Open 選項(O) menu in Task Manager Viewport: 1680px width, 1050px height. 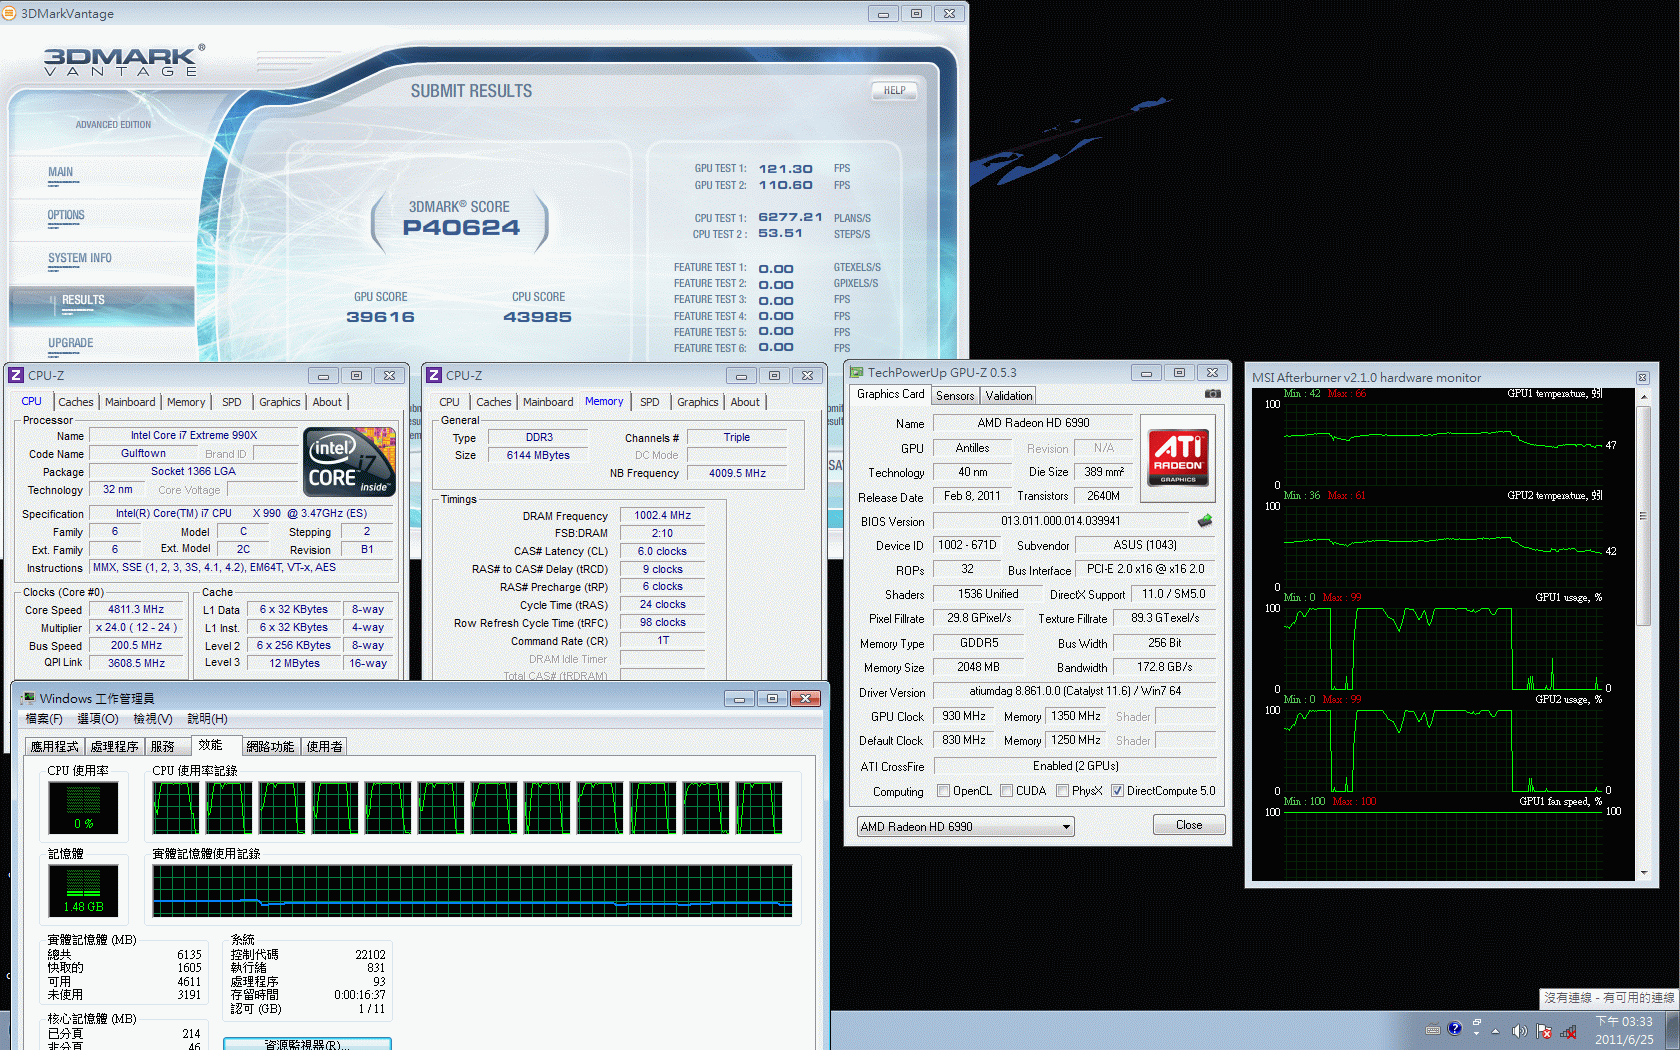(98, 719)
